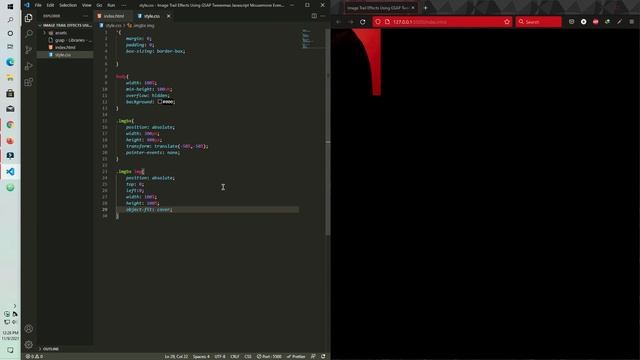Go back in the browser
The height and width of the screenshot is (360, 640).
(338, 22)
